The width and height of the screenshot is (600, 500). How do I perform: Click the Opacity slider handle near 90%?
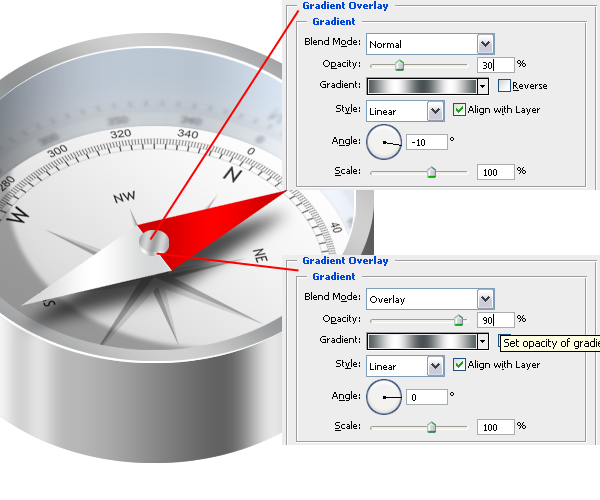(458, 320)
